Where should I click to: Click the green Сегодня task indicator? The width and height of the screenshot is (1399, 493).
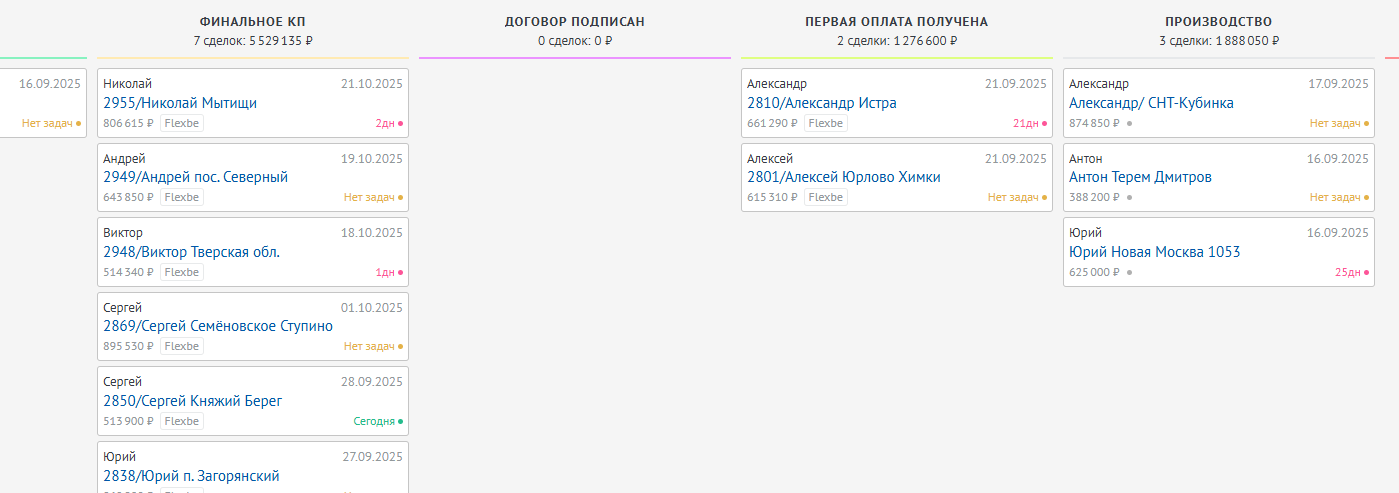377,421
